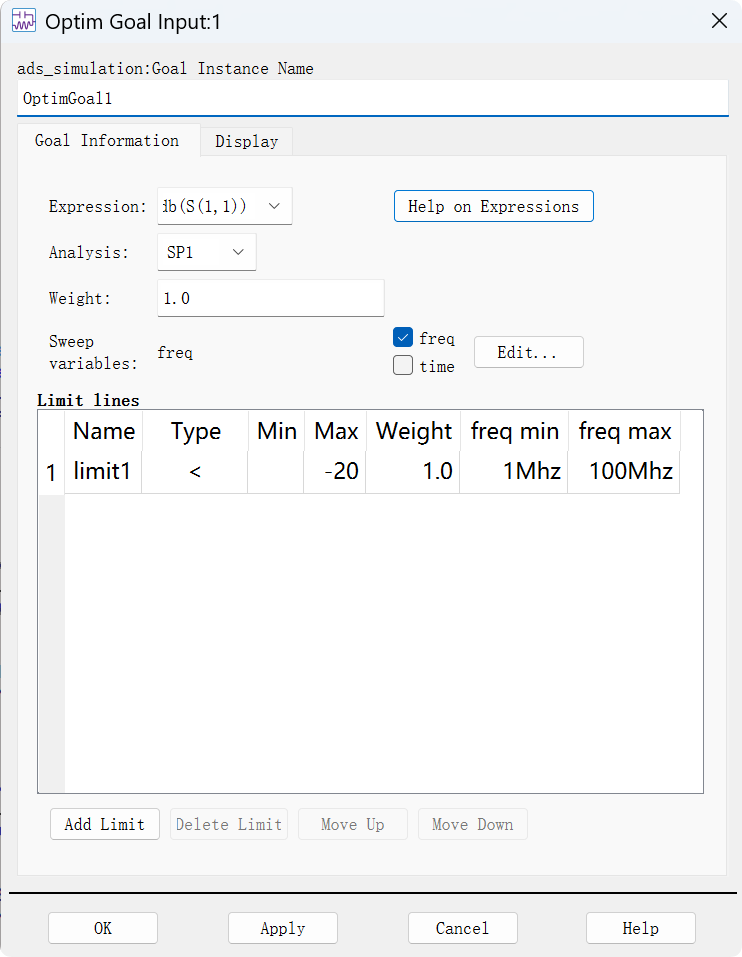Enable the time sweep variable checkbox

(x=403, y=365)
